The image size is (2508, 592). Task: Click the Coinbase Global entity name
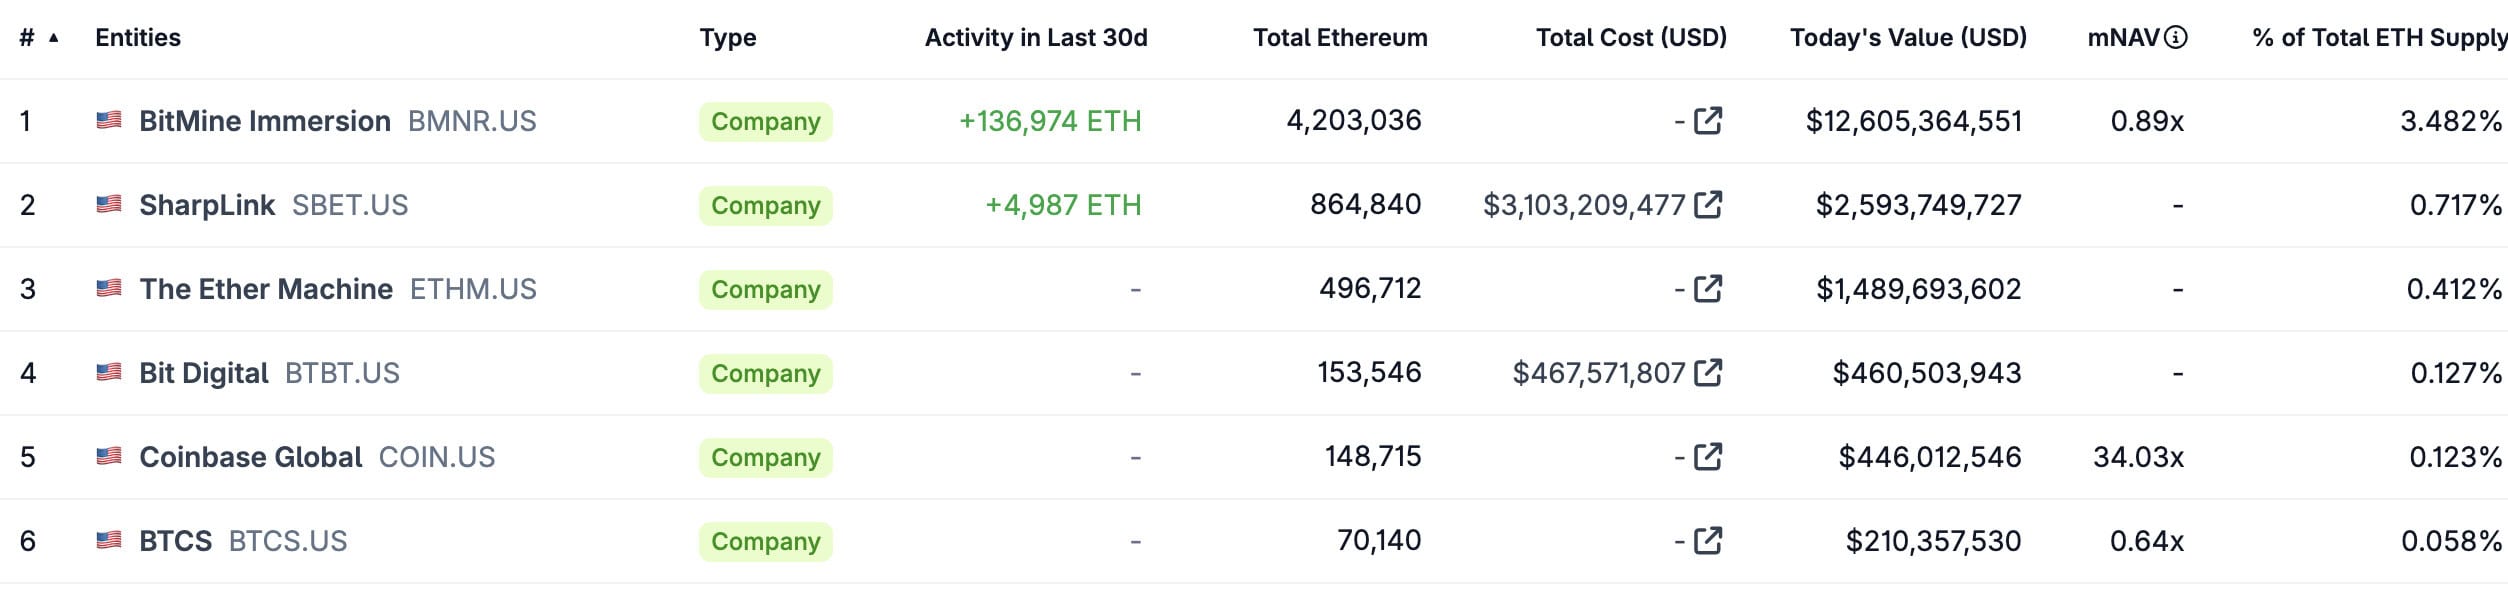click(251, 457)
